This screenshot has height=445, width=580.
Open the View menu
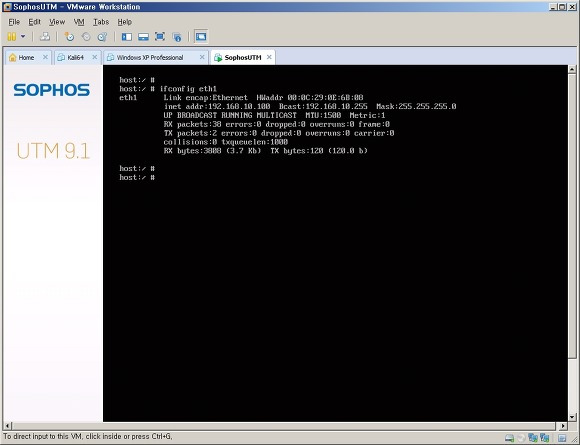pyautogui.click(x=57, y=22)
